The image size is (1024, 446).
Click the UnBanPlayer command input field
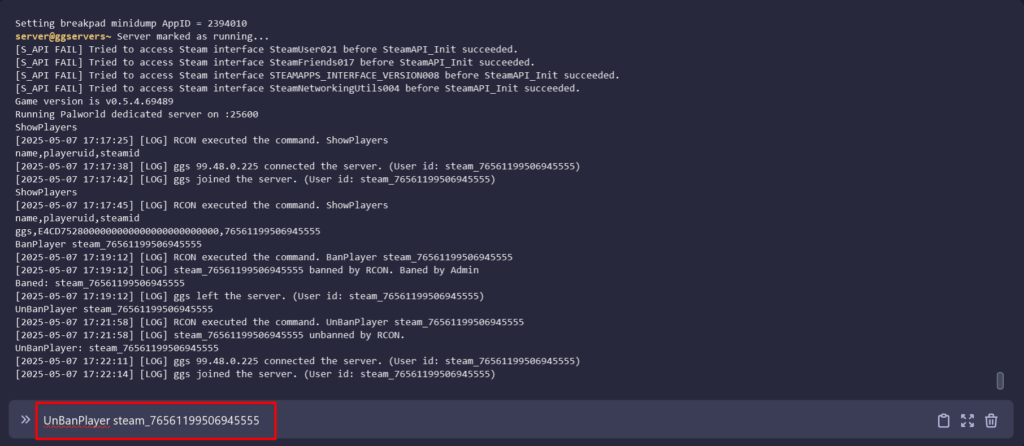coord(156,421)
